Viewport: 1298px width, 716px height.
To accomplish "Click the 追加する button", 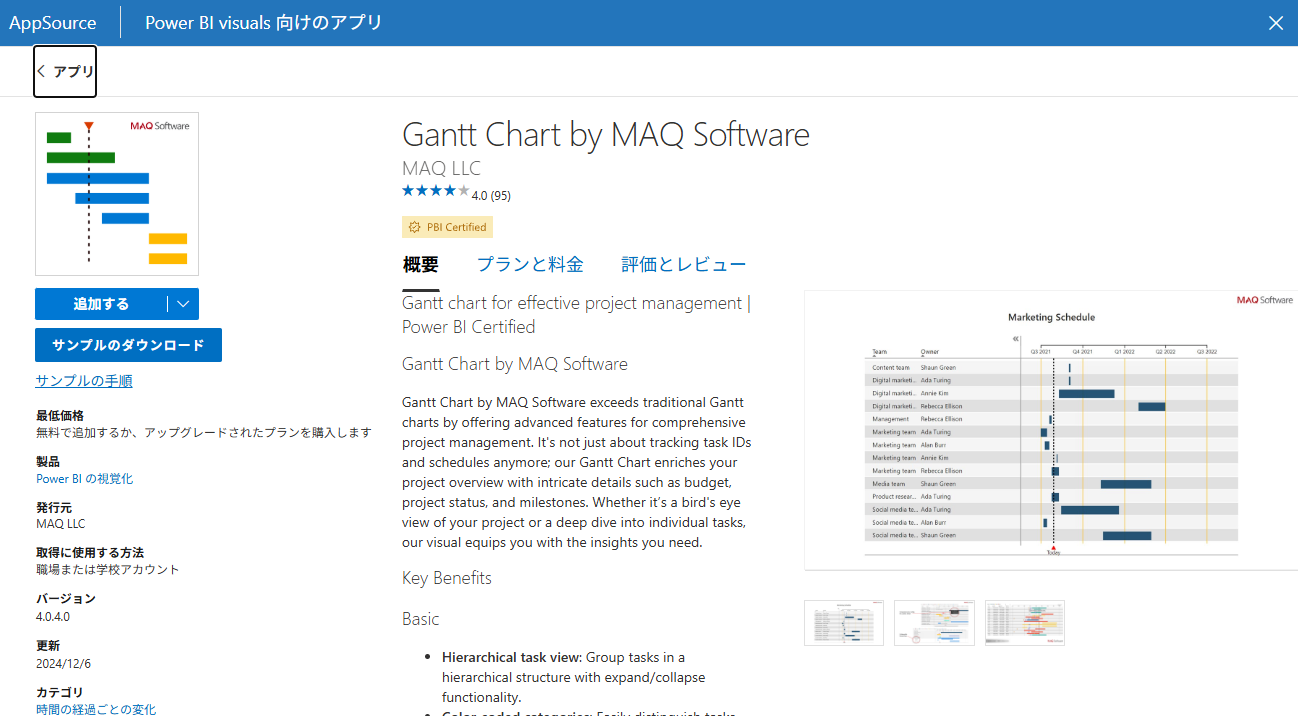I will [101, 304].
